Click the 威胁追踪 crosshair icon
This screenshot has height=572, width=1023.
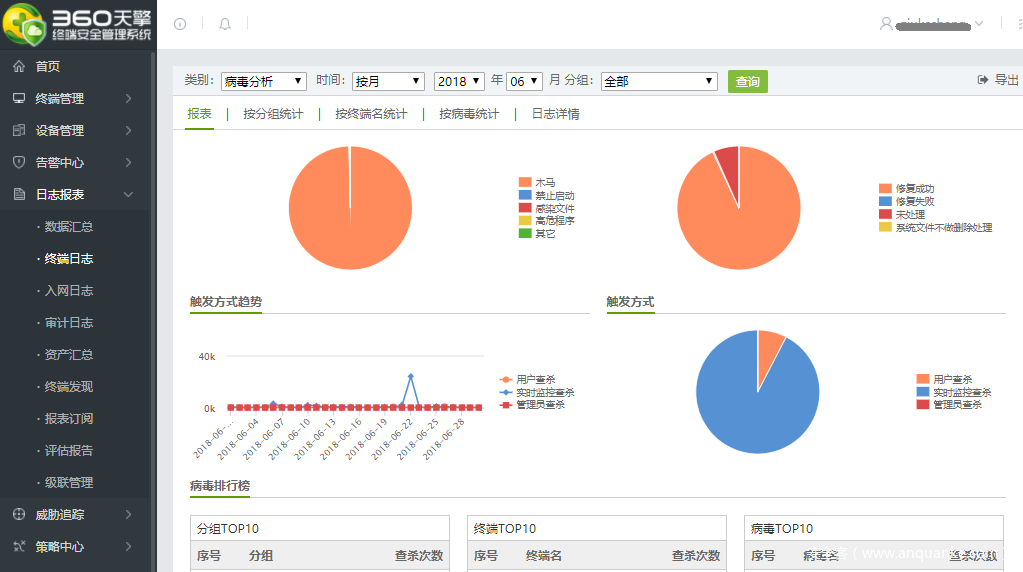click(x=18, y=514)
